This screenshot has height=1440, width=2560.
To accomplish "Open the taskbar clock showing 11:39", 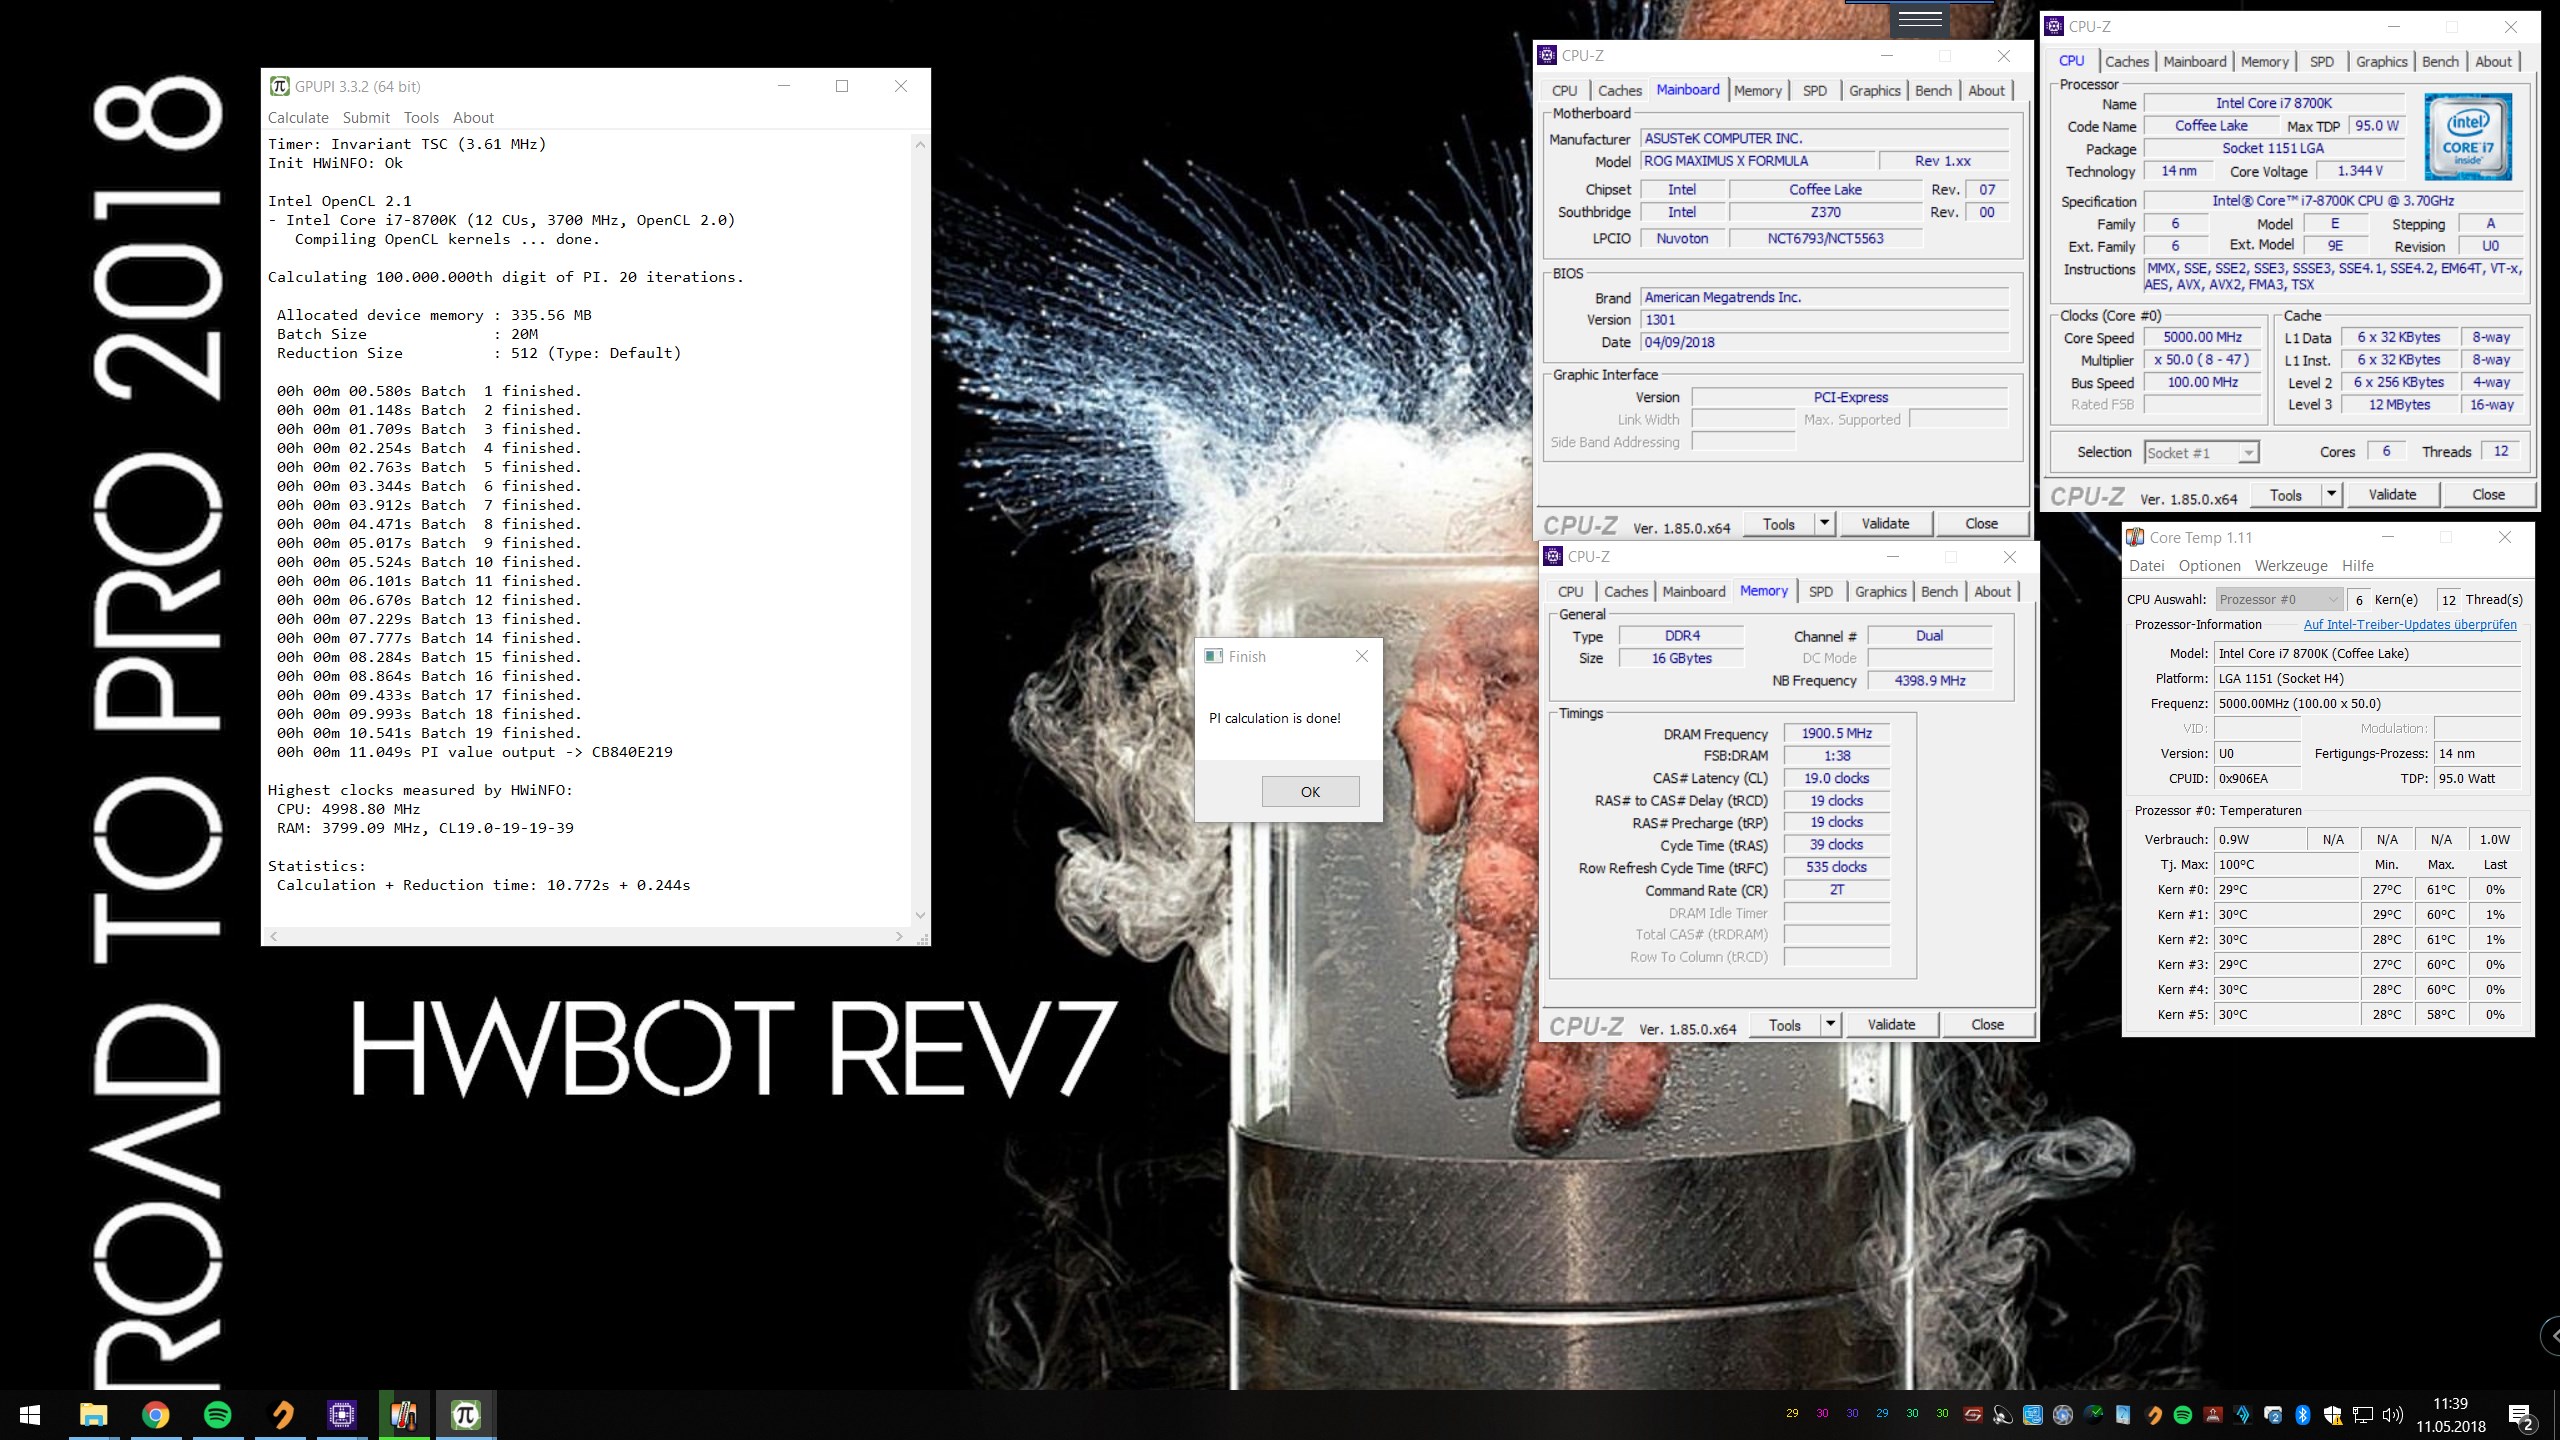I will coord(2451,1415).
